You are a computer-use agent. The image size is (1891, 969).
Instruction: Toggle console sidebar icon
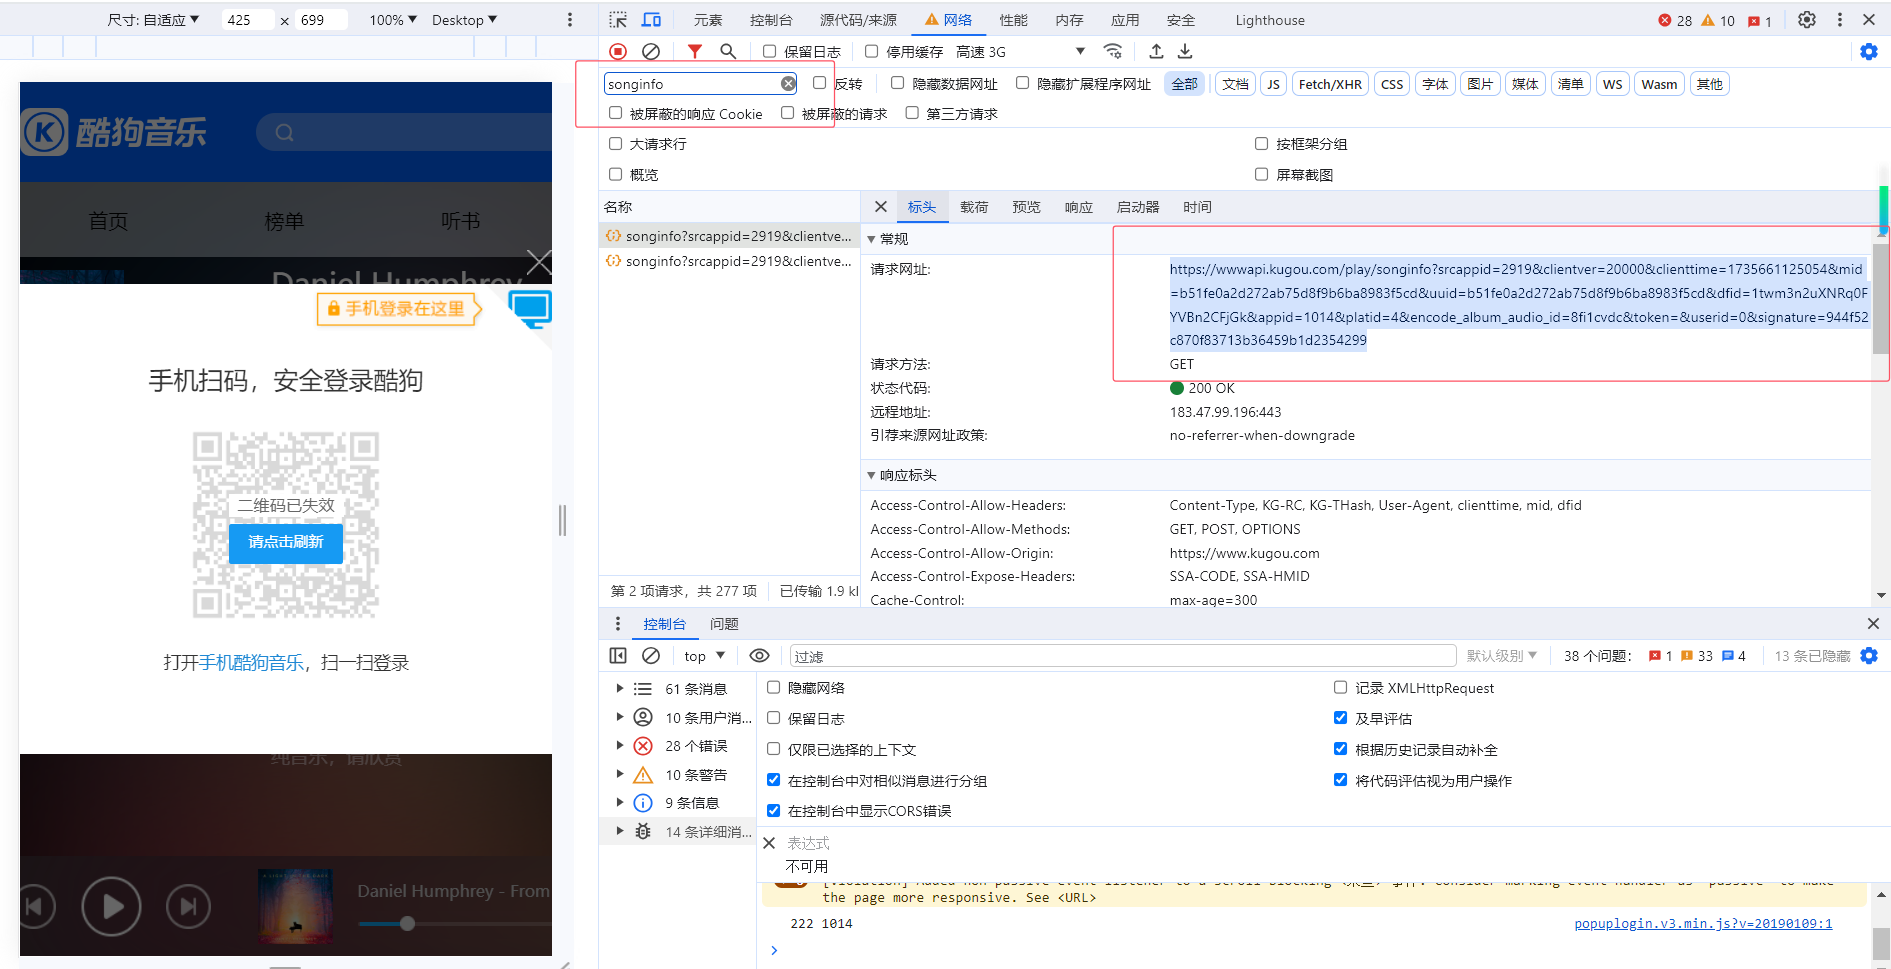click(x=618, y=656)
